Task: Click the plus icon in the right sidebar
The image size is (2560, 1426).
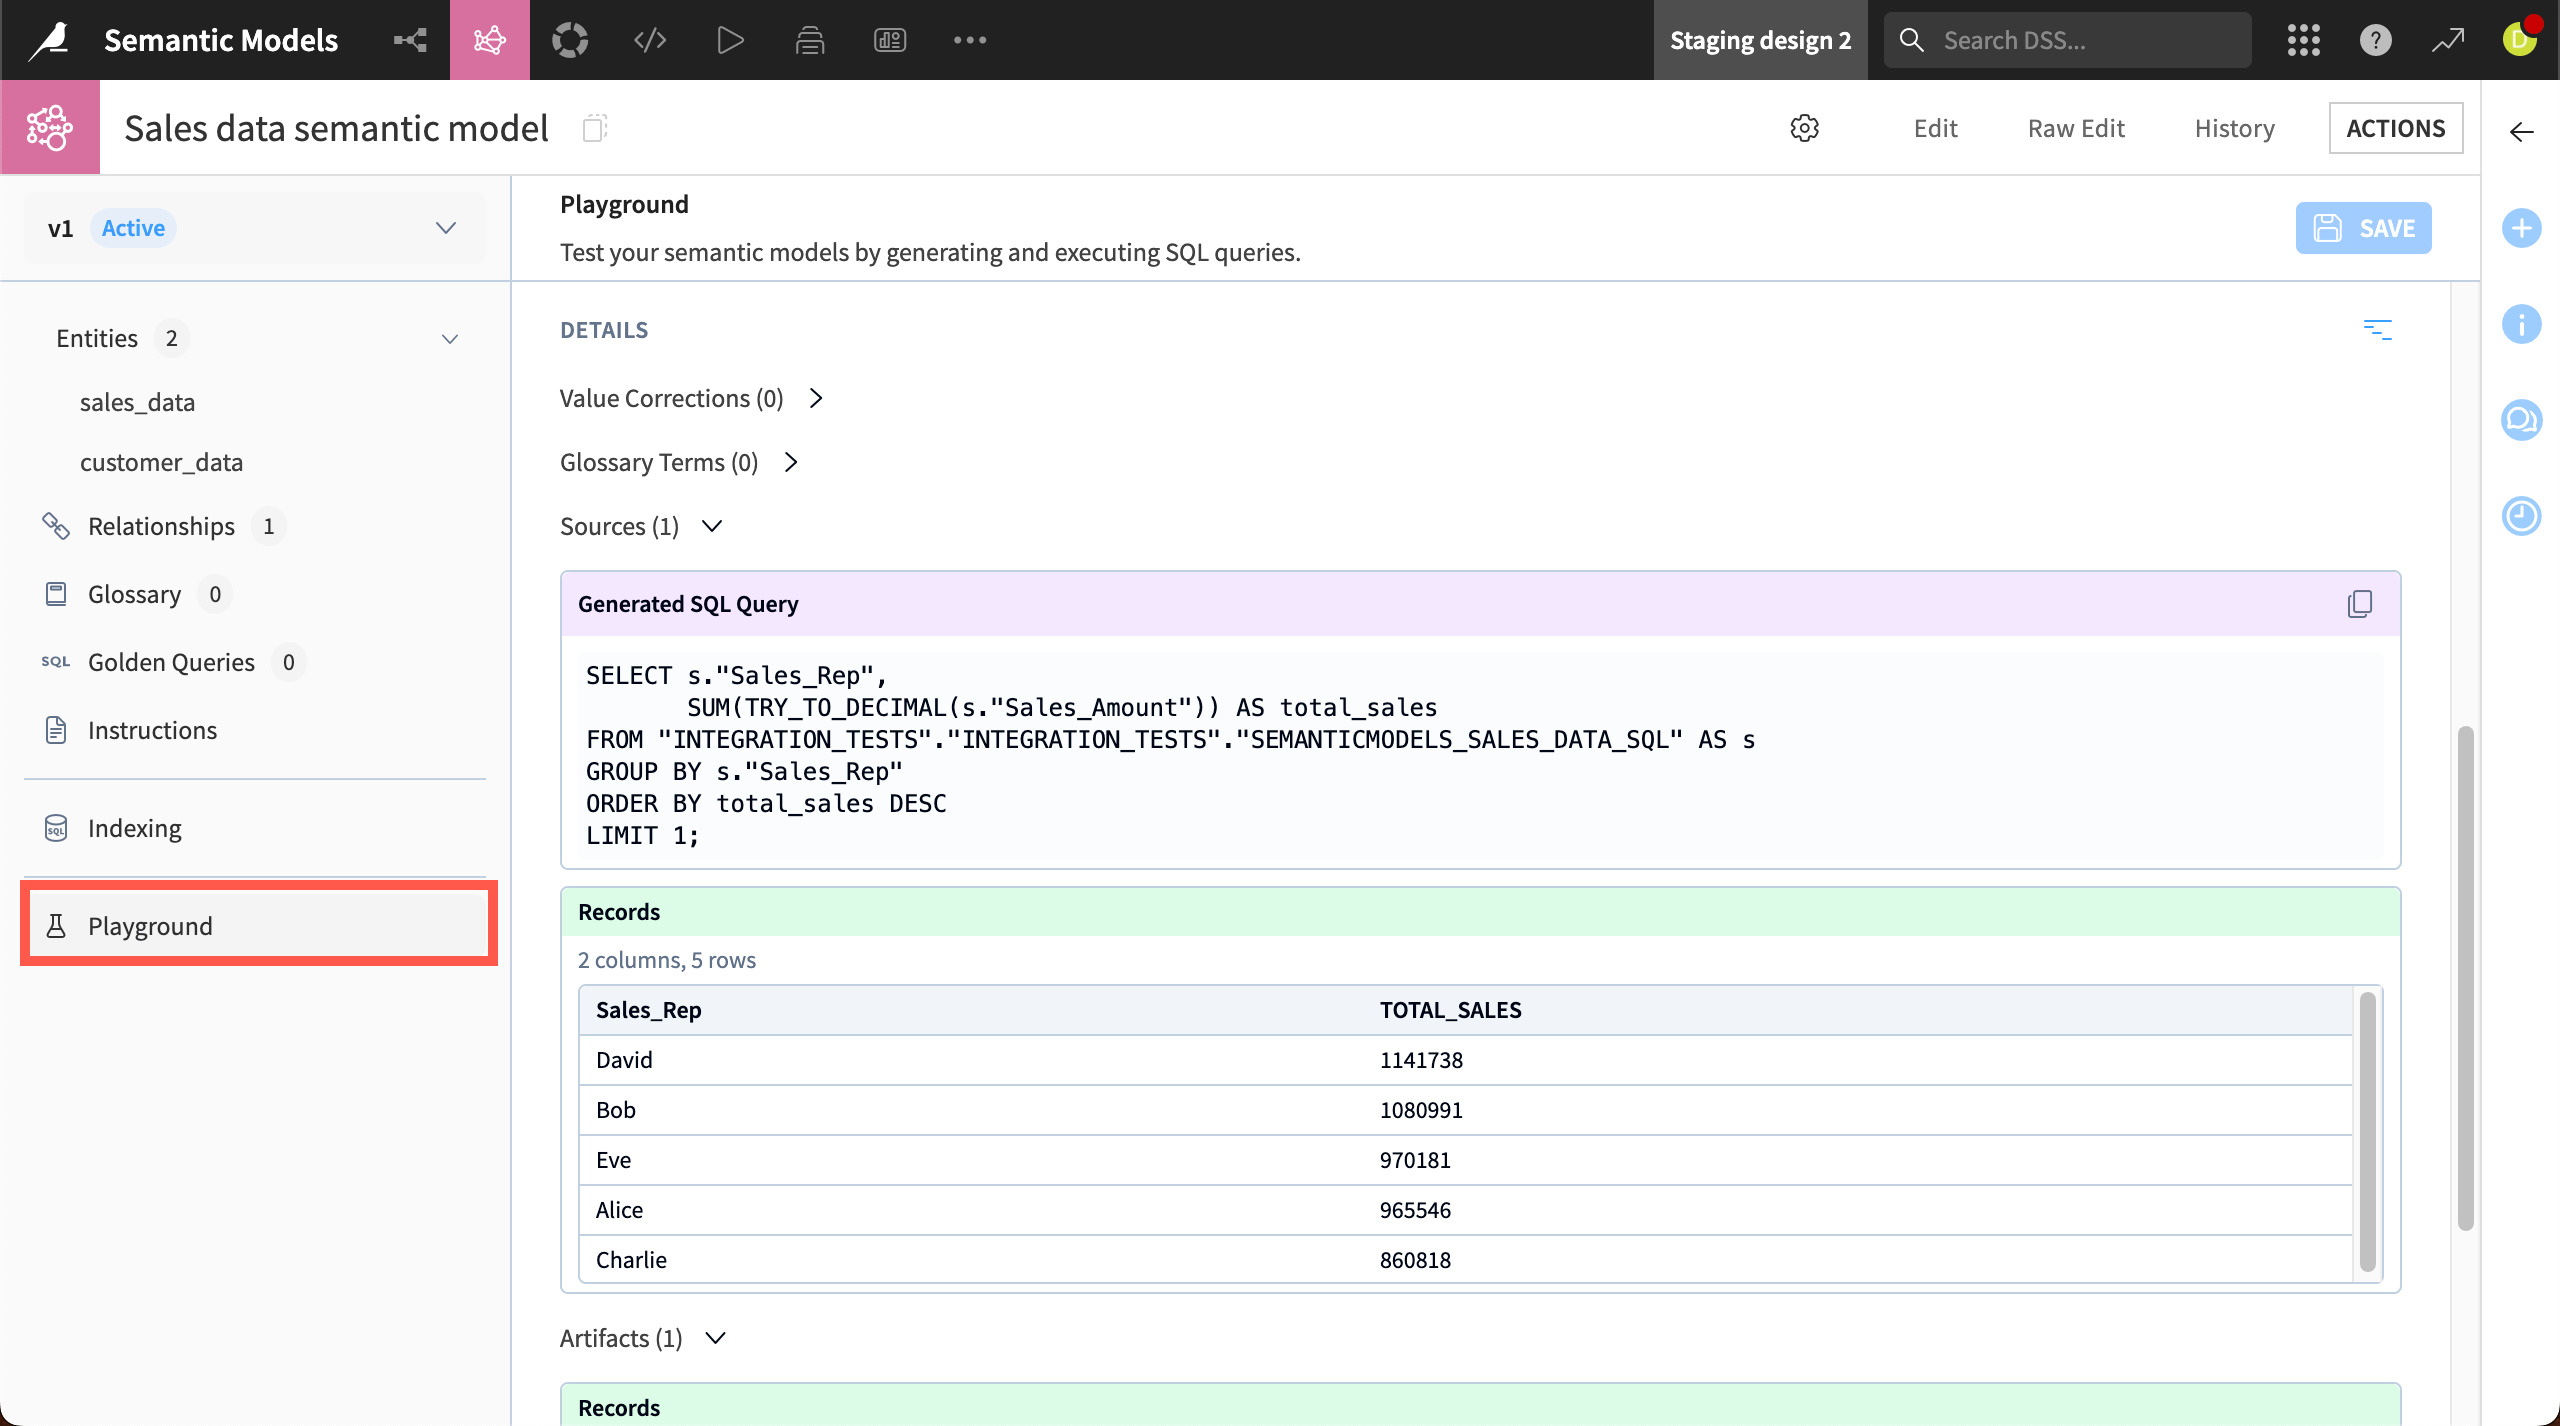Action: (2522, 227)
